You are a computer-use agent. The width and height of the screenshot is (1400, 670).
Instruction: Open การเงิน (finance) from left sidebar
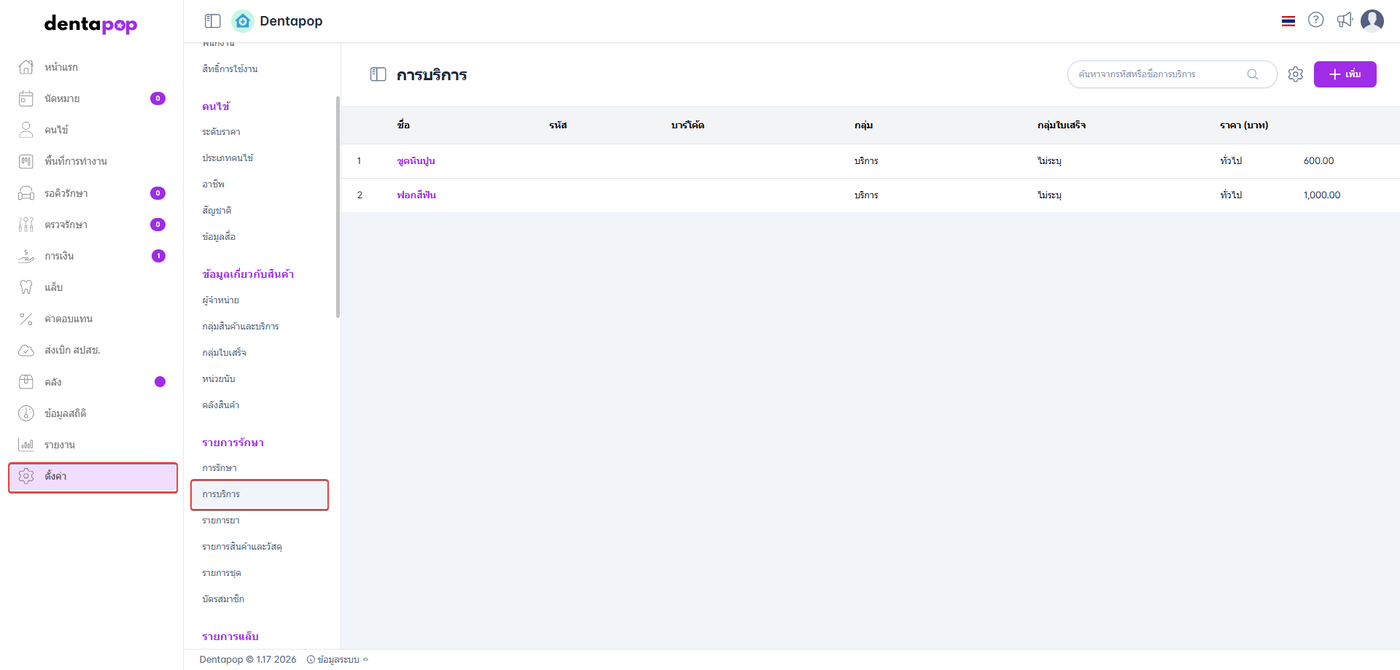coord(59,256)
